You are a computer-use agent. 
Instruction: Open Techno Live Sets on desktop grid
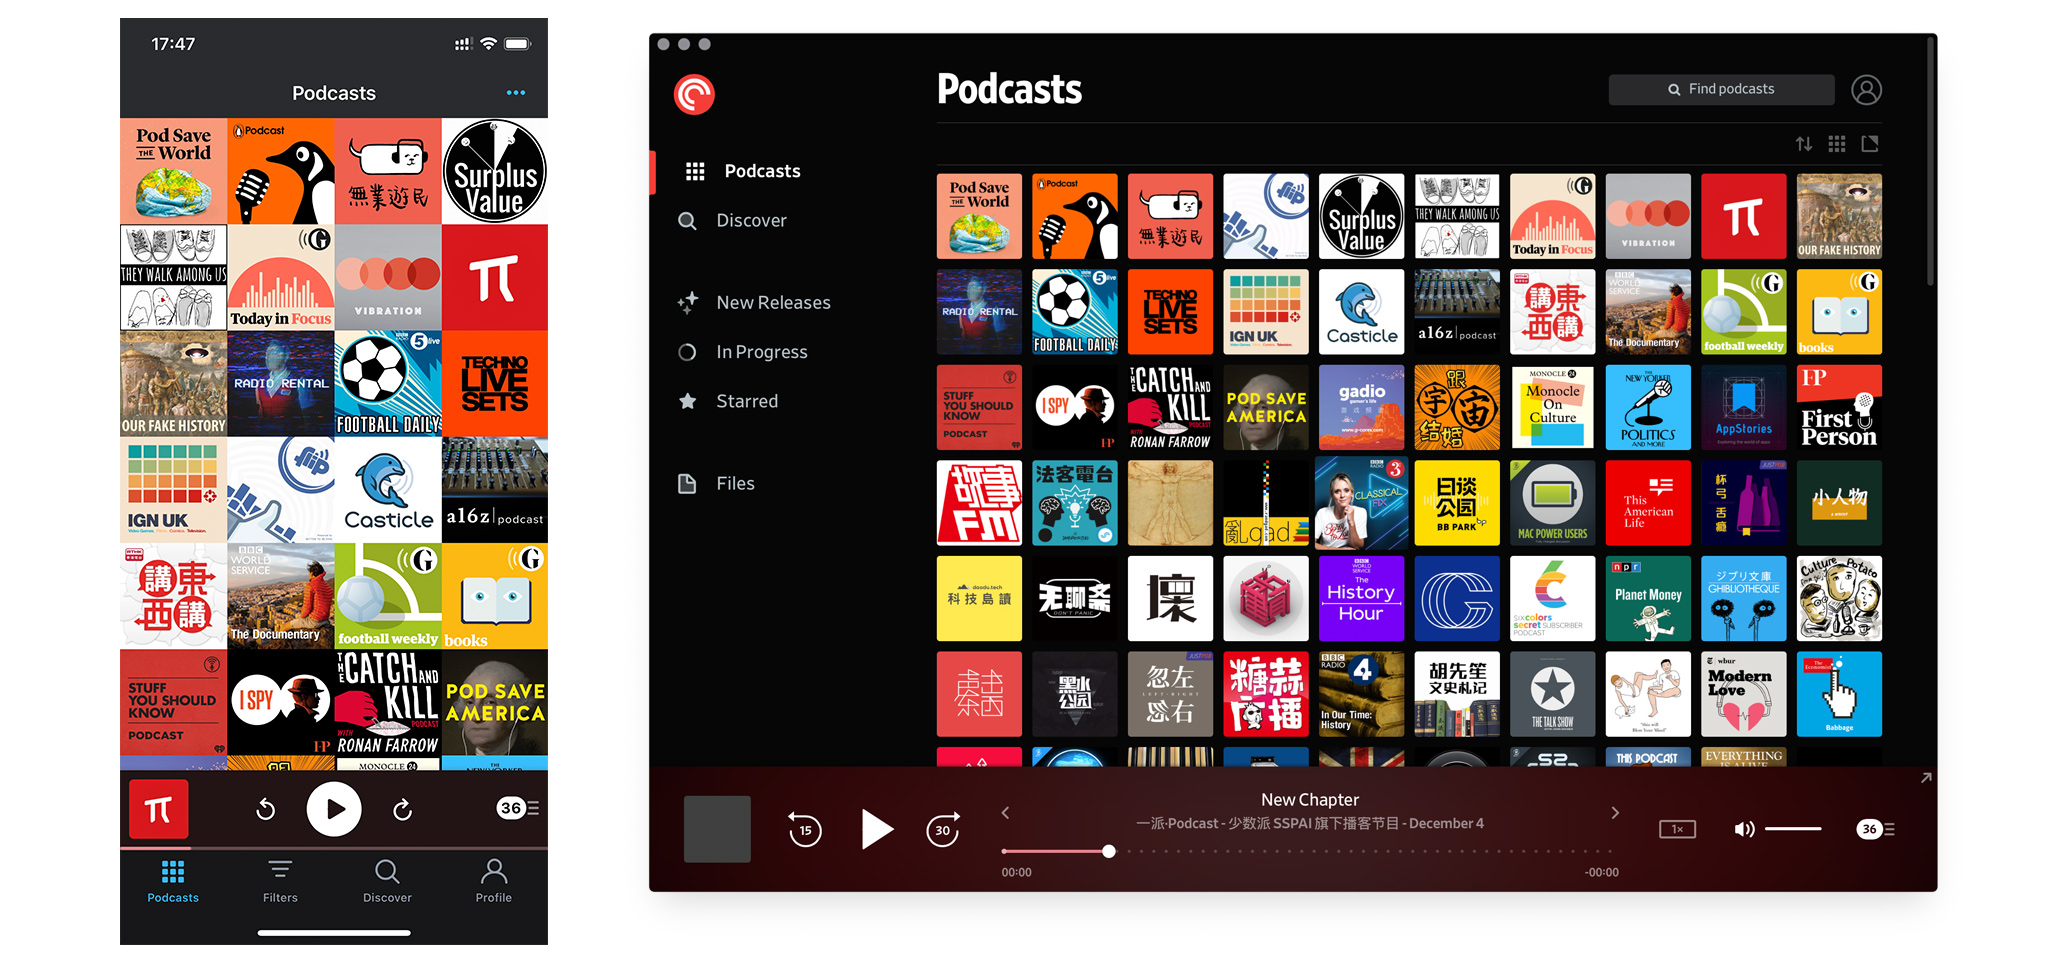coord(1170,312)
